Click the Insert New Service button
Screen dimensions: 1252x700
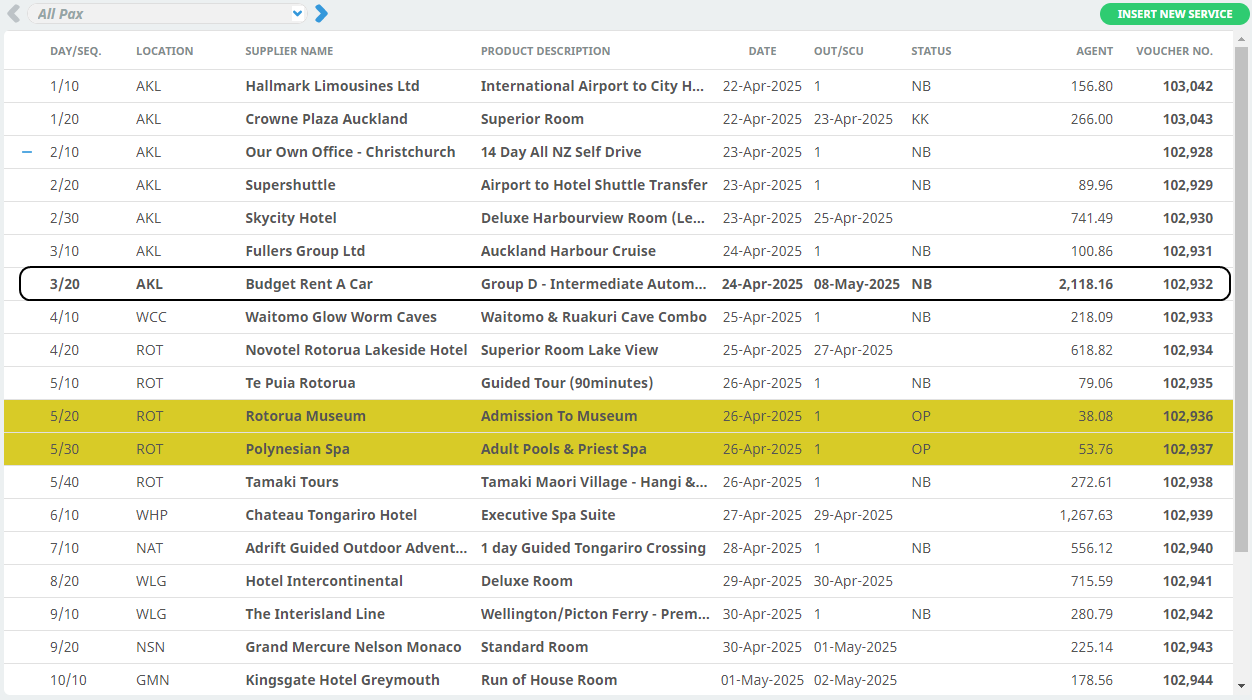[x=1174, y=14]
